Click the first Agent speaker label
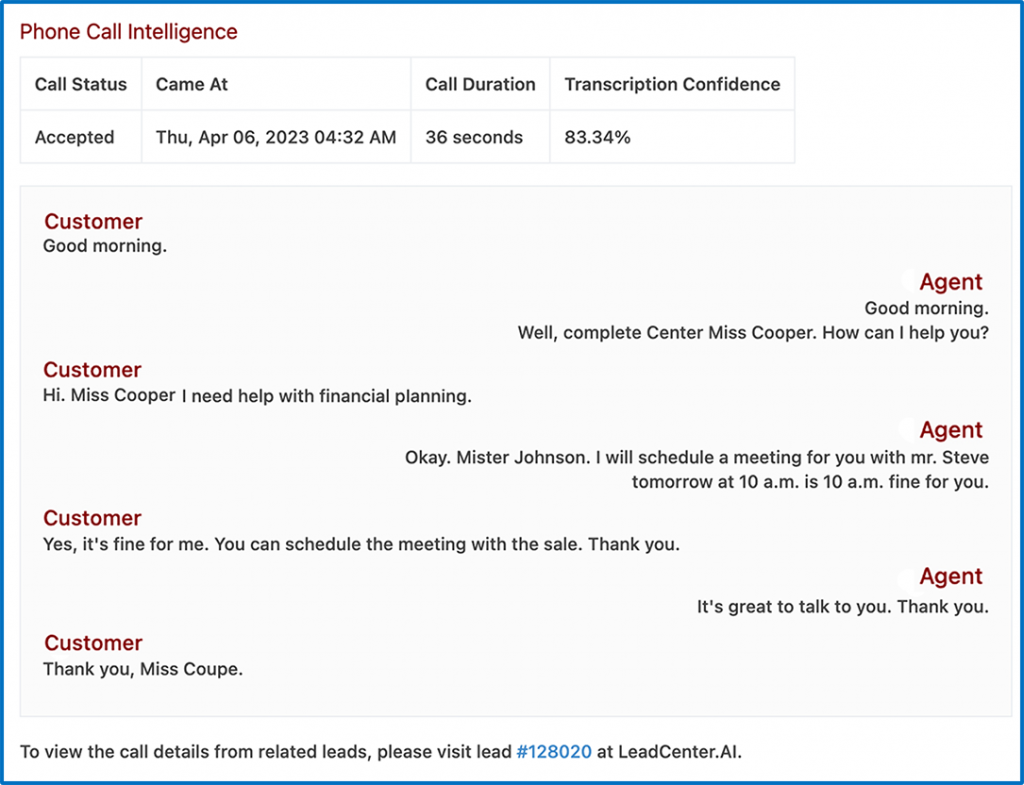This screenshot has width=1024, height=785. pos(951,281)
